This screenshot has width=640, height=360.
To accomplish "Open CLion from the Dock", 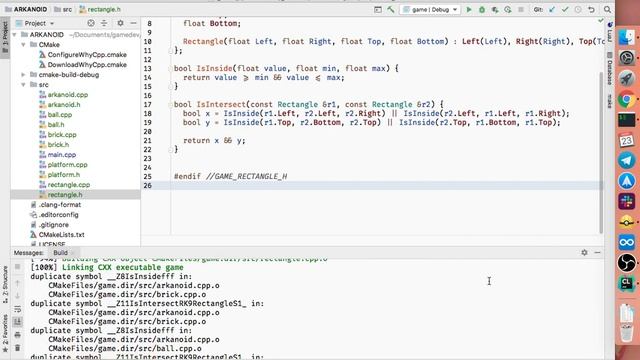I will point(627,283).
